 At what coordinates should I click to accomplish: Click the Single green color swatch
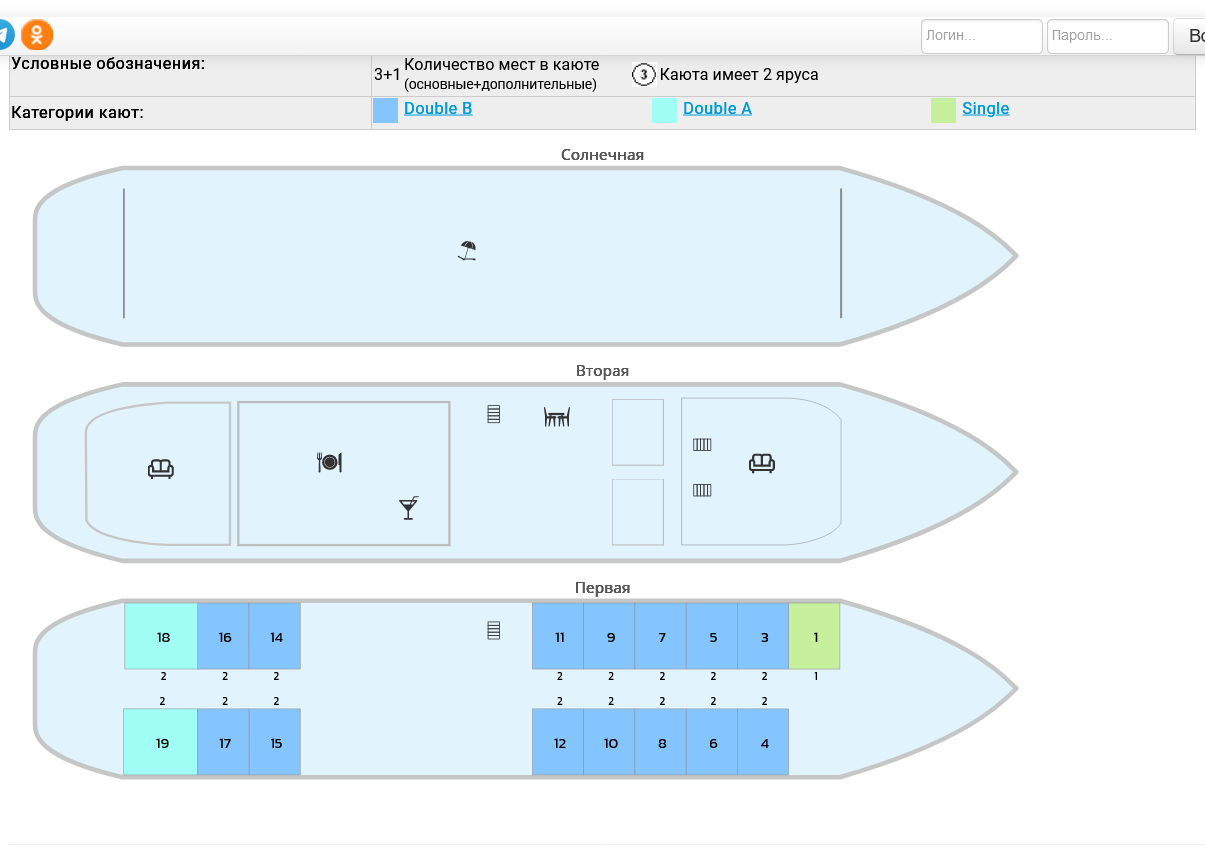943,110
